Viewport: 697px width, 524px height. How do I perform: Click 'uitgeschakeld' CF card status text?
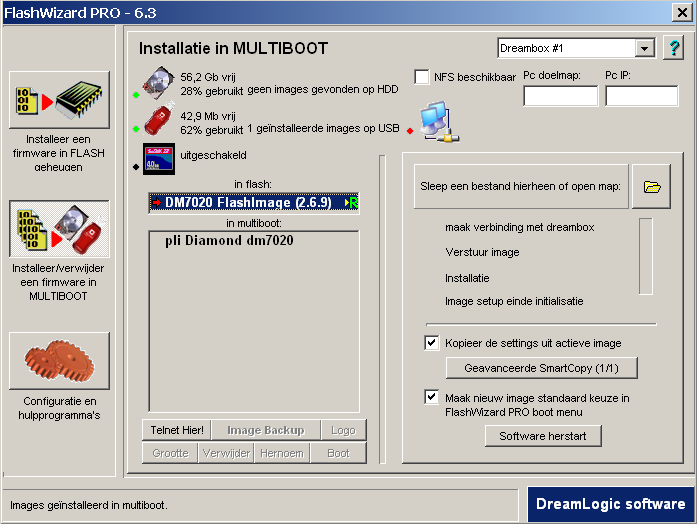tap(213, 155)
